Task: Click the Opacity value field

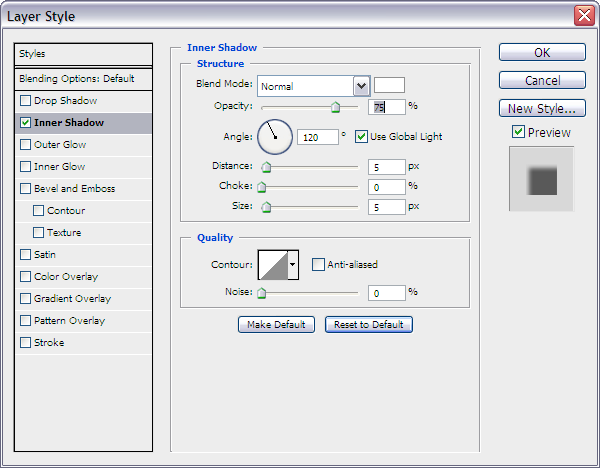Action: [386, 107]
